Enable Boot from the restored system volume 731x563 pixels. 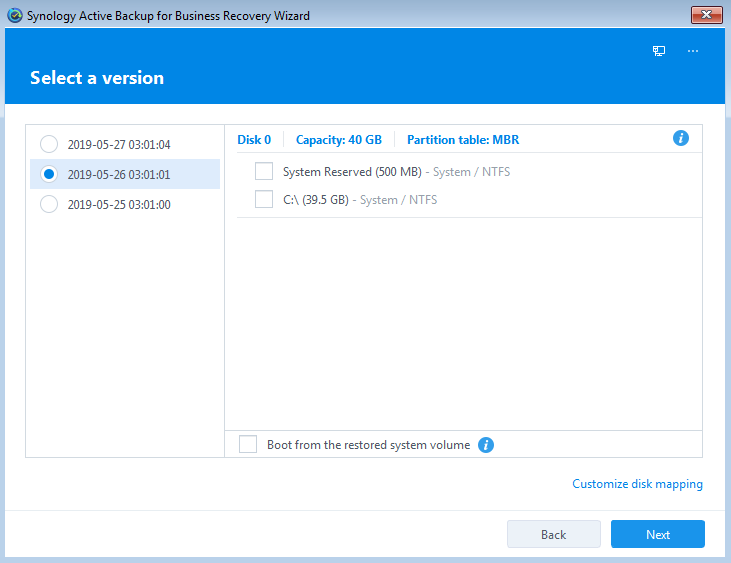tap(248, 444)
